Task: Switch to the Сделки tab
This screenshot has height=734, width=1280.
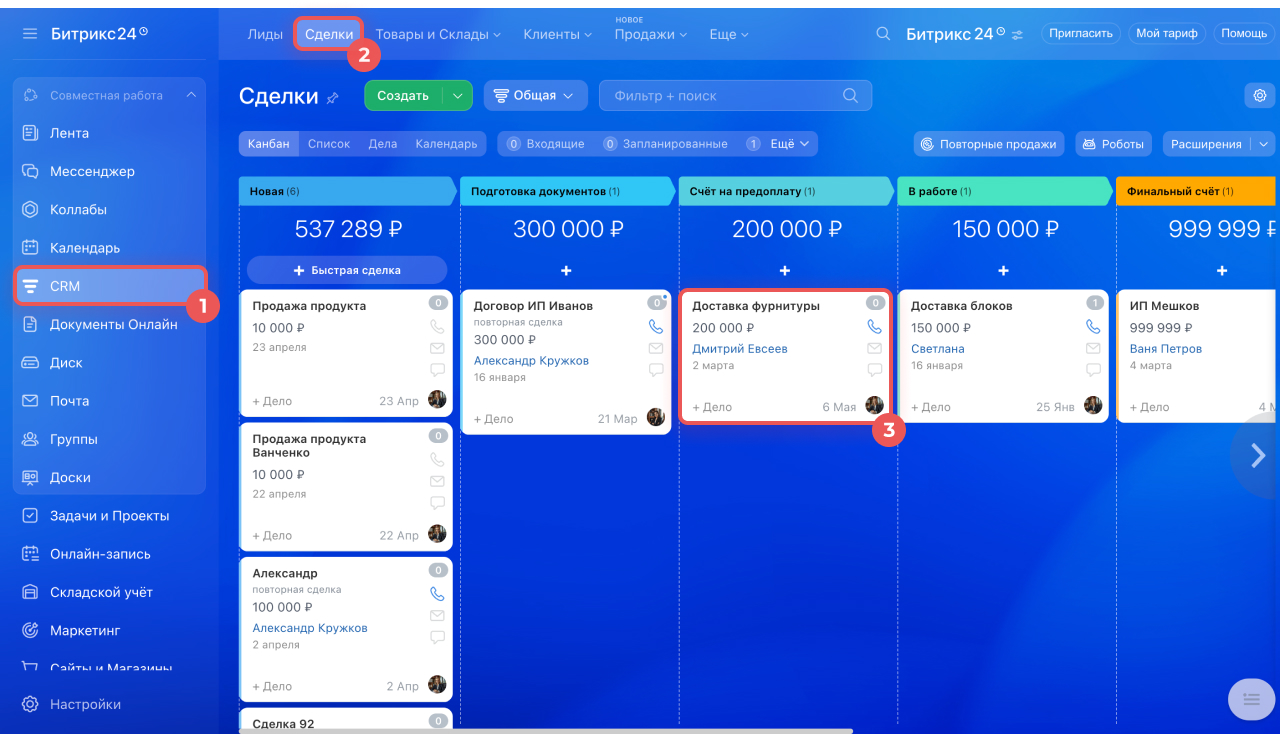Action: pos(329,34)
